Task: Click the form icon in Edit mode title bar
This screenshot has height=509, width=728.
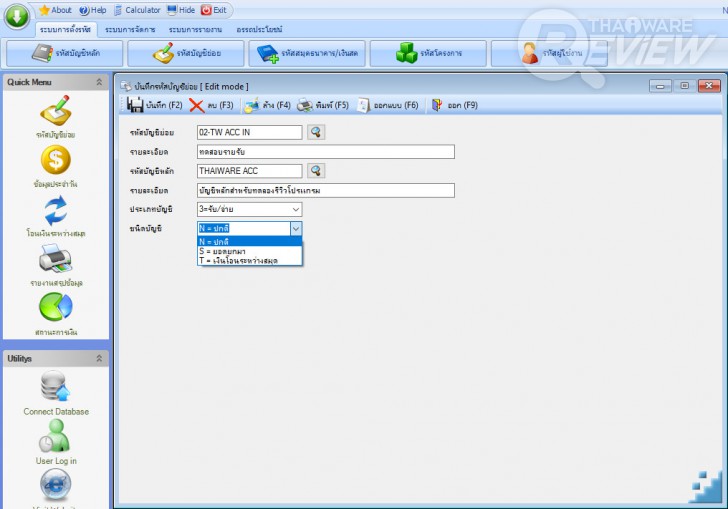Action: [125, 86]
